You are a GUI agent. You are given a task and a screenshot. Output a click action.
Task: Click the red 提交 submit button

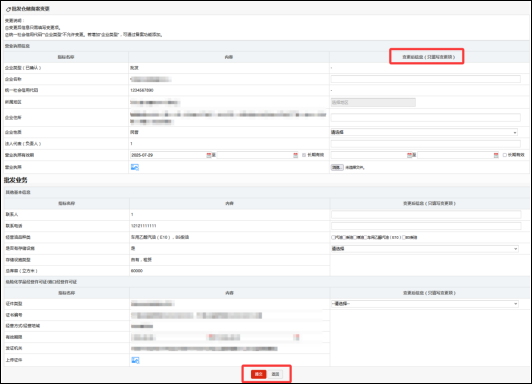coord(259,374)
